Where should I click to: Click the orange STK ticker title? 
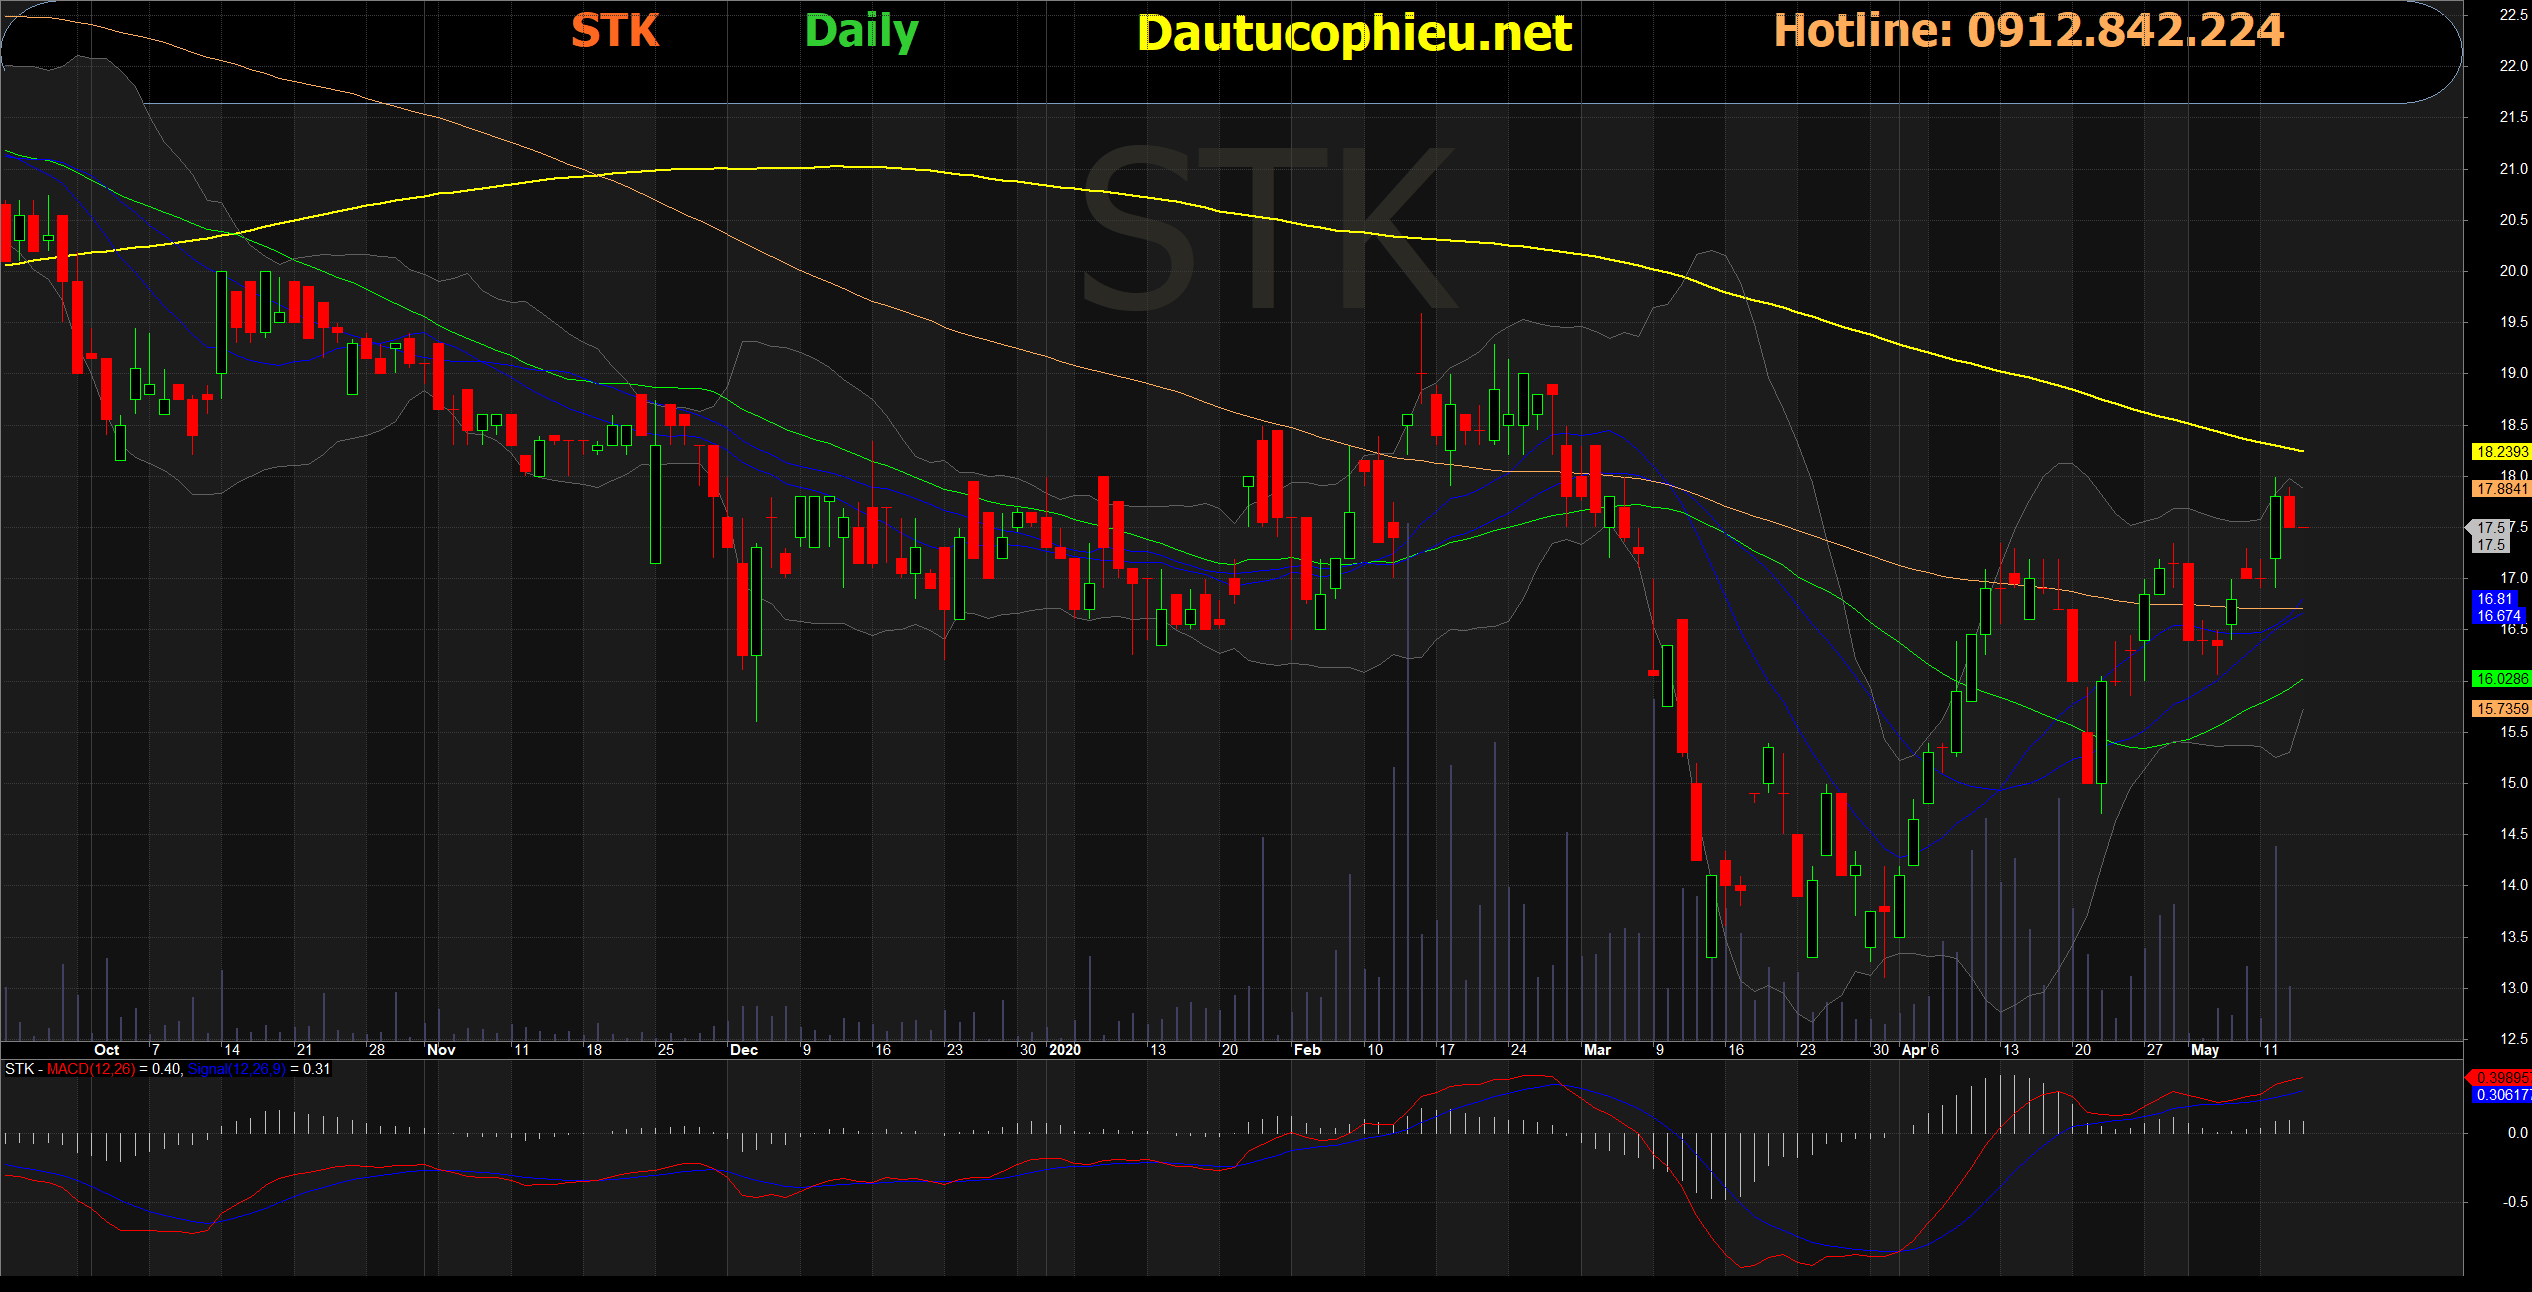tap(614, 31)
